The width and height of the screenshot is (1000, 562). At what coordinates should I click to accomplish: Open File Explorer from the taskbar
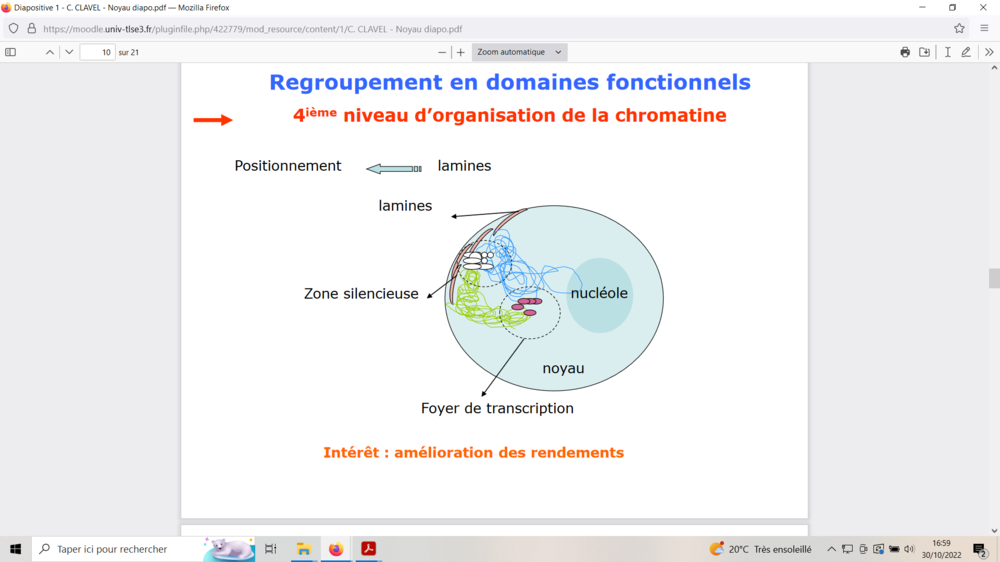tap(303, 549)
